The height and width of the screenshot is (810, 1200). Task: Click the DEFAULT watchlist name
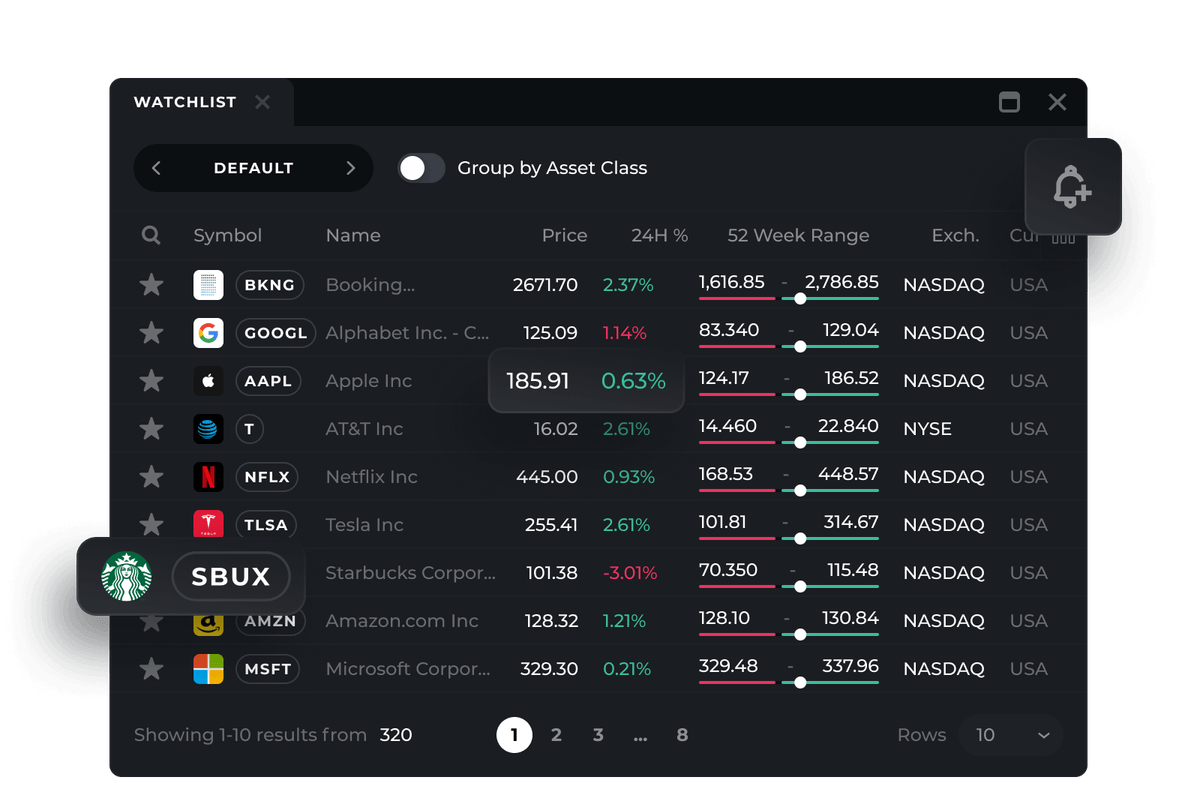253,168
